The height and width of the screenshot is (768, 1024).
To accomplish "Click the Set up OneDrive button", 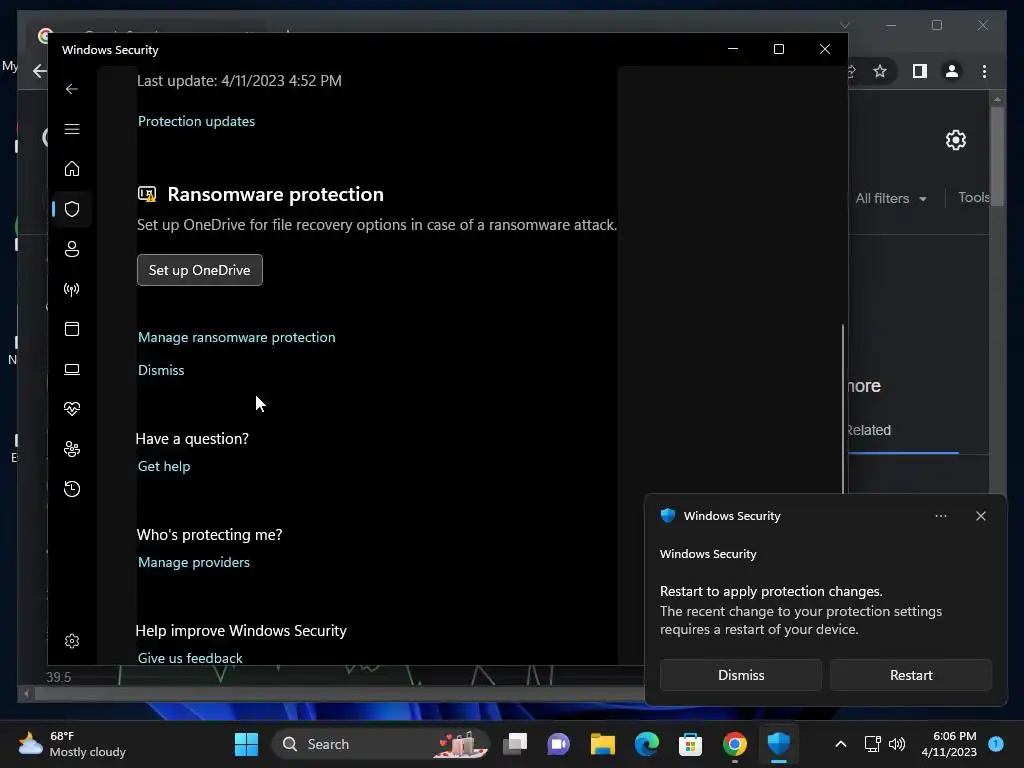I will [200, 270].
